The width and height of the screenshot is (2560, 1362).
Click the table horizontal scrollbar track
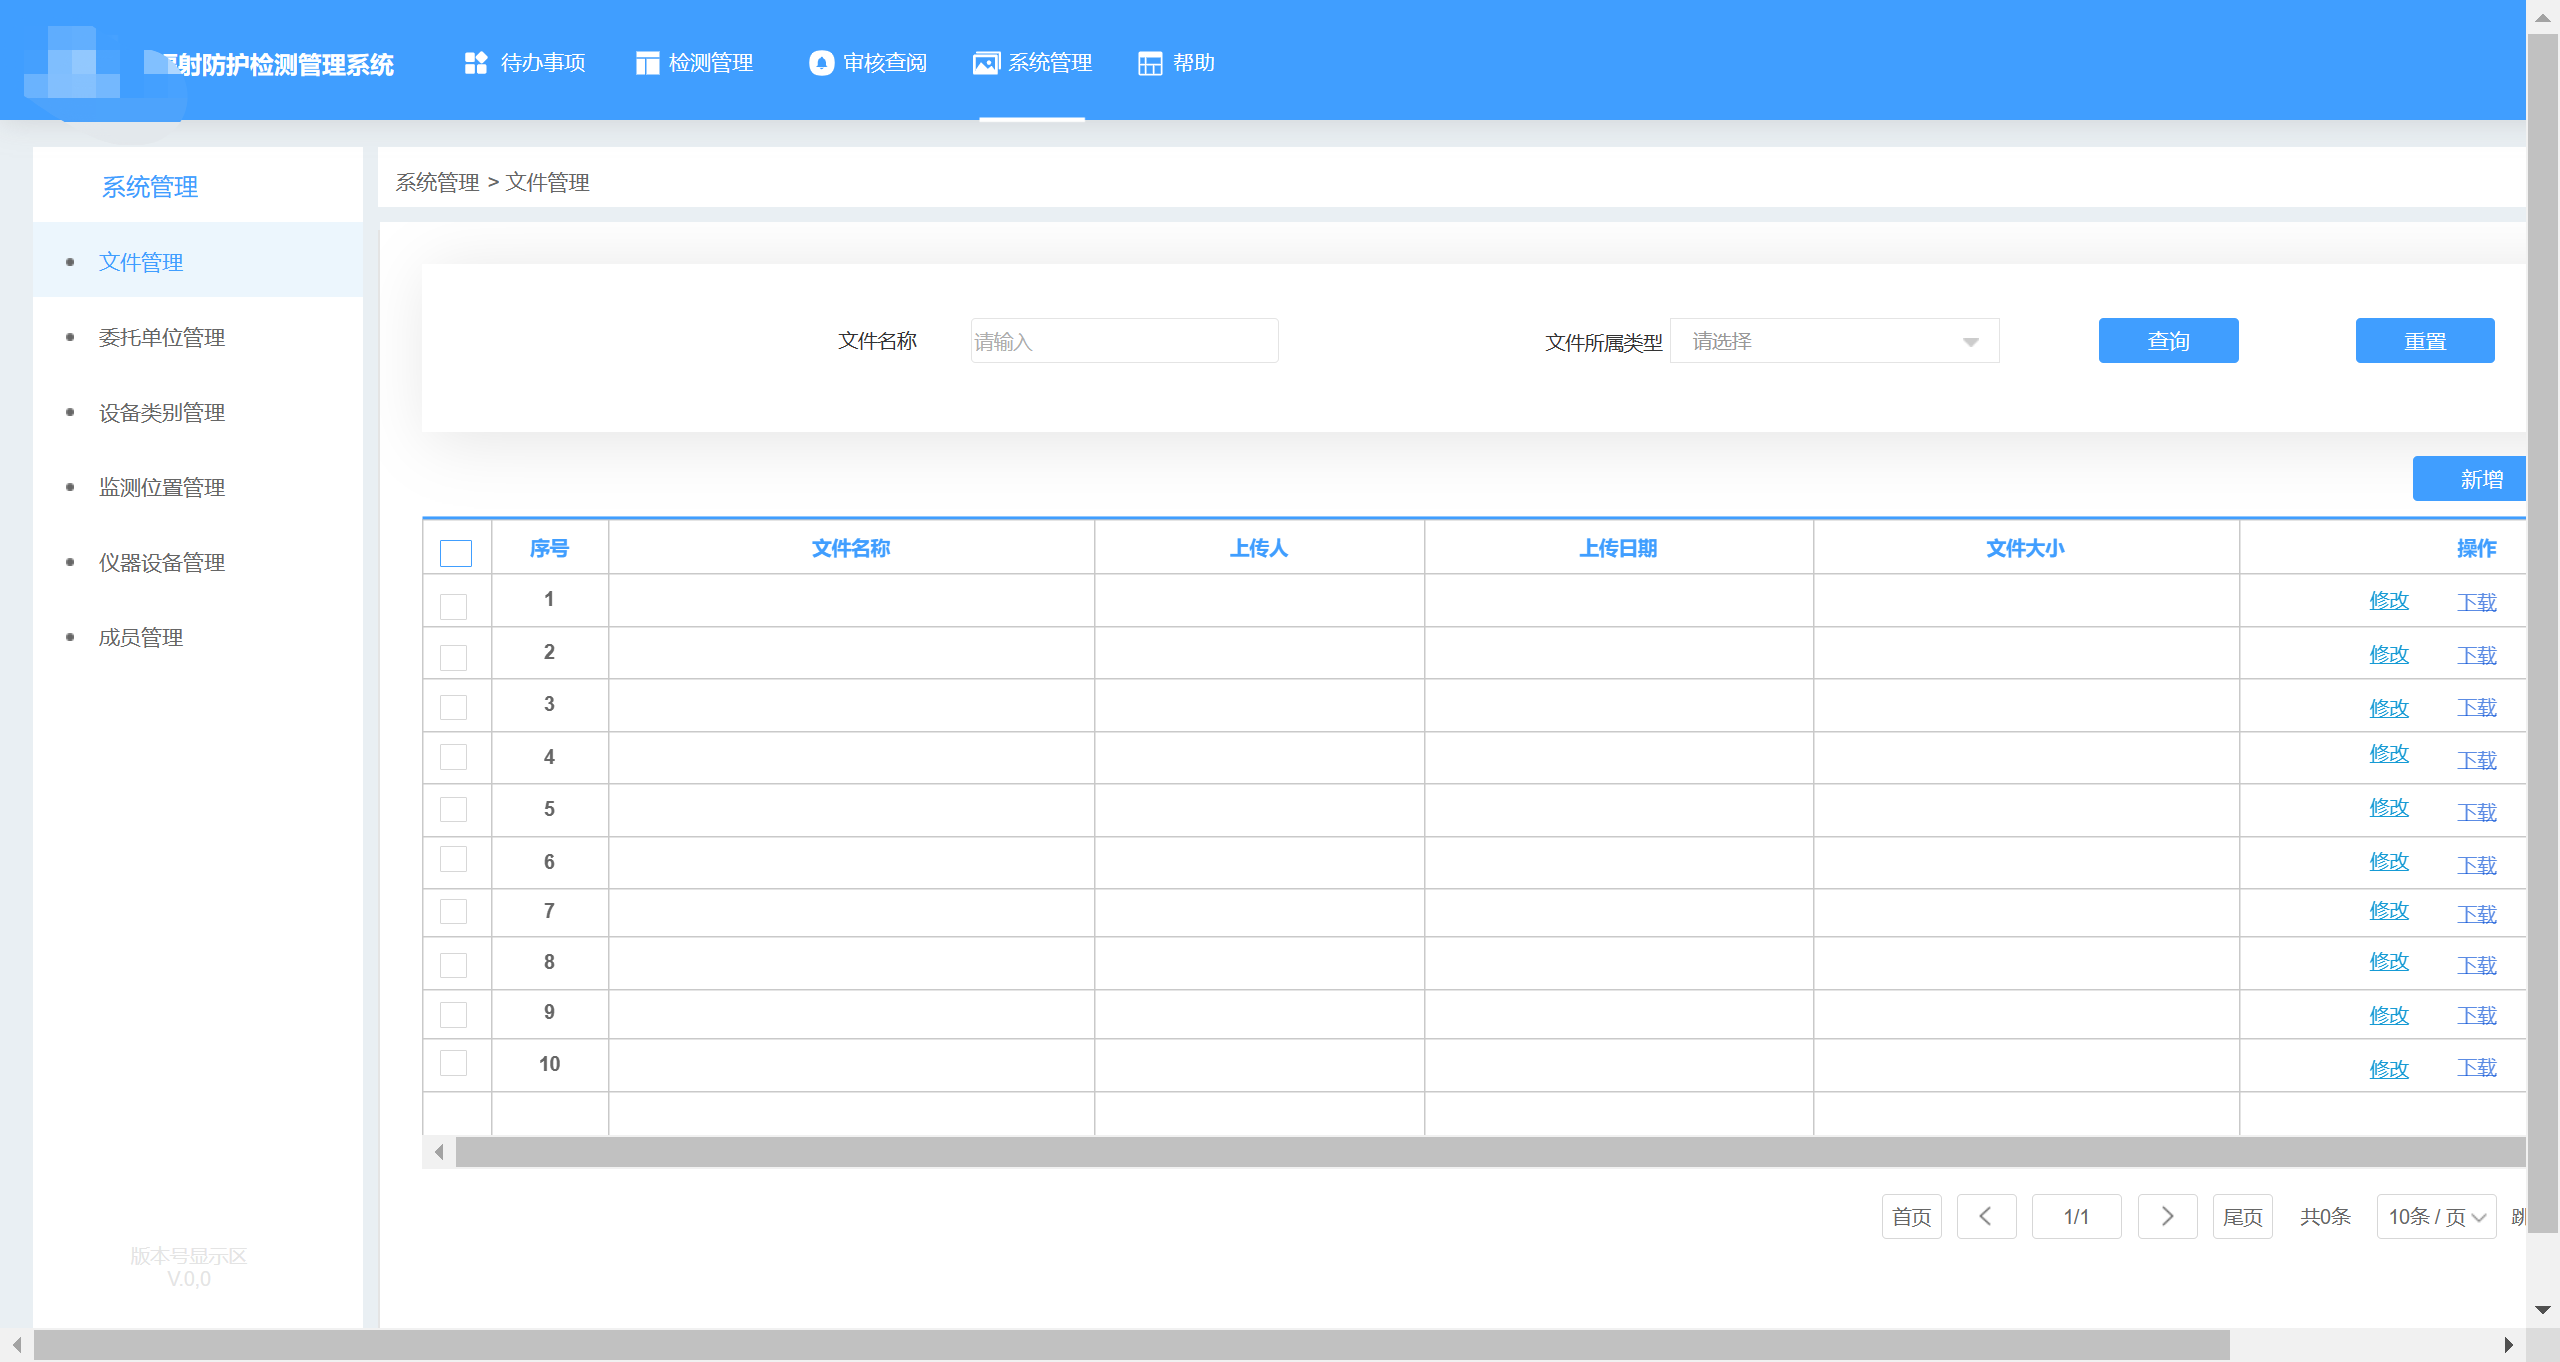[1490, 1152]
